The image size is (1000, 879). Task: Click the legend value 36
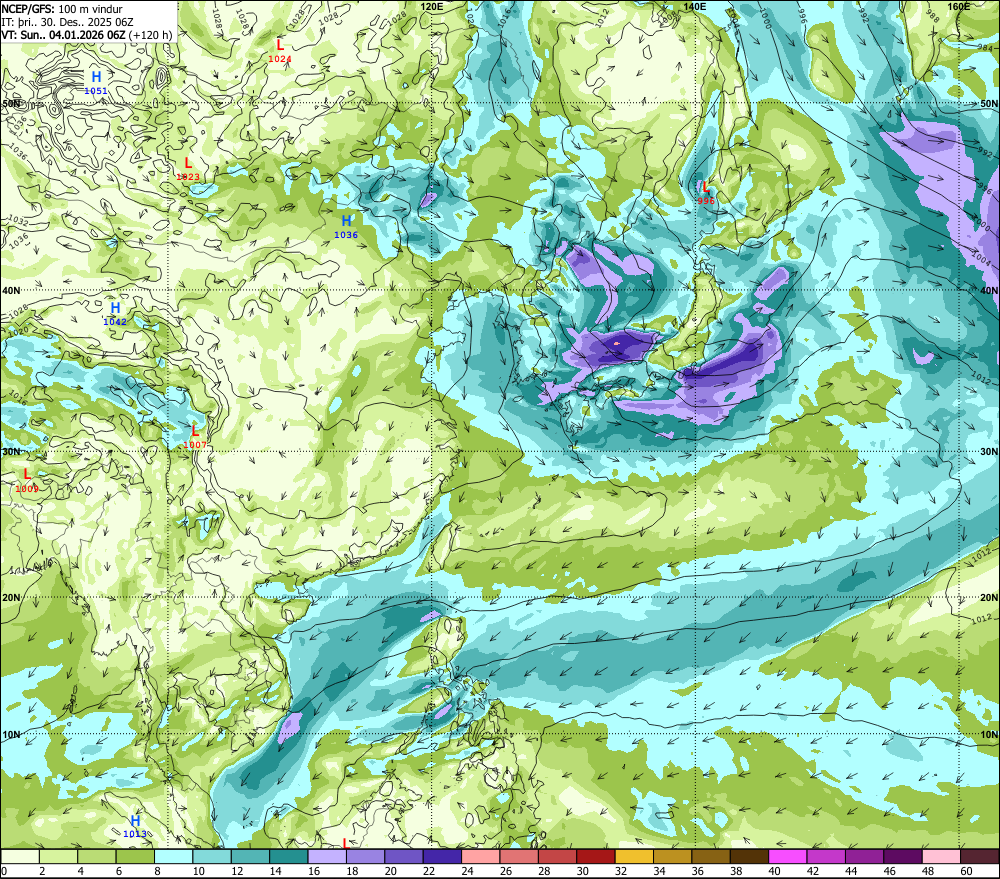(697, 871)
